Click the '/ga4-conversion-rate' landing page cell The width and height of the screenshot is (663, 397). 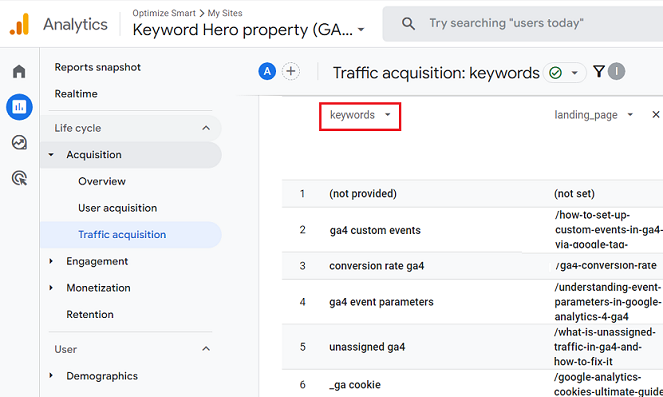tap(605, 266)
